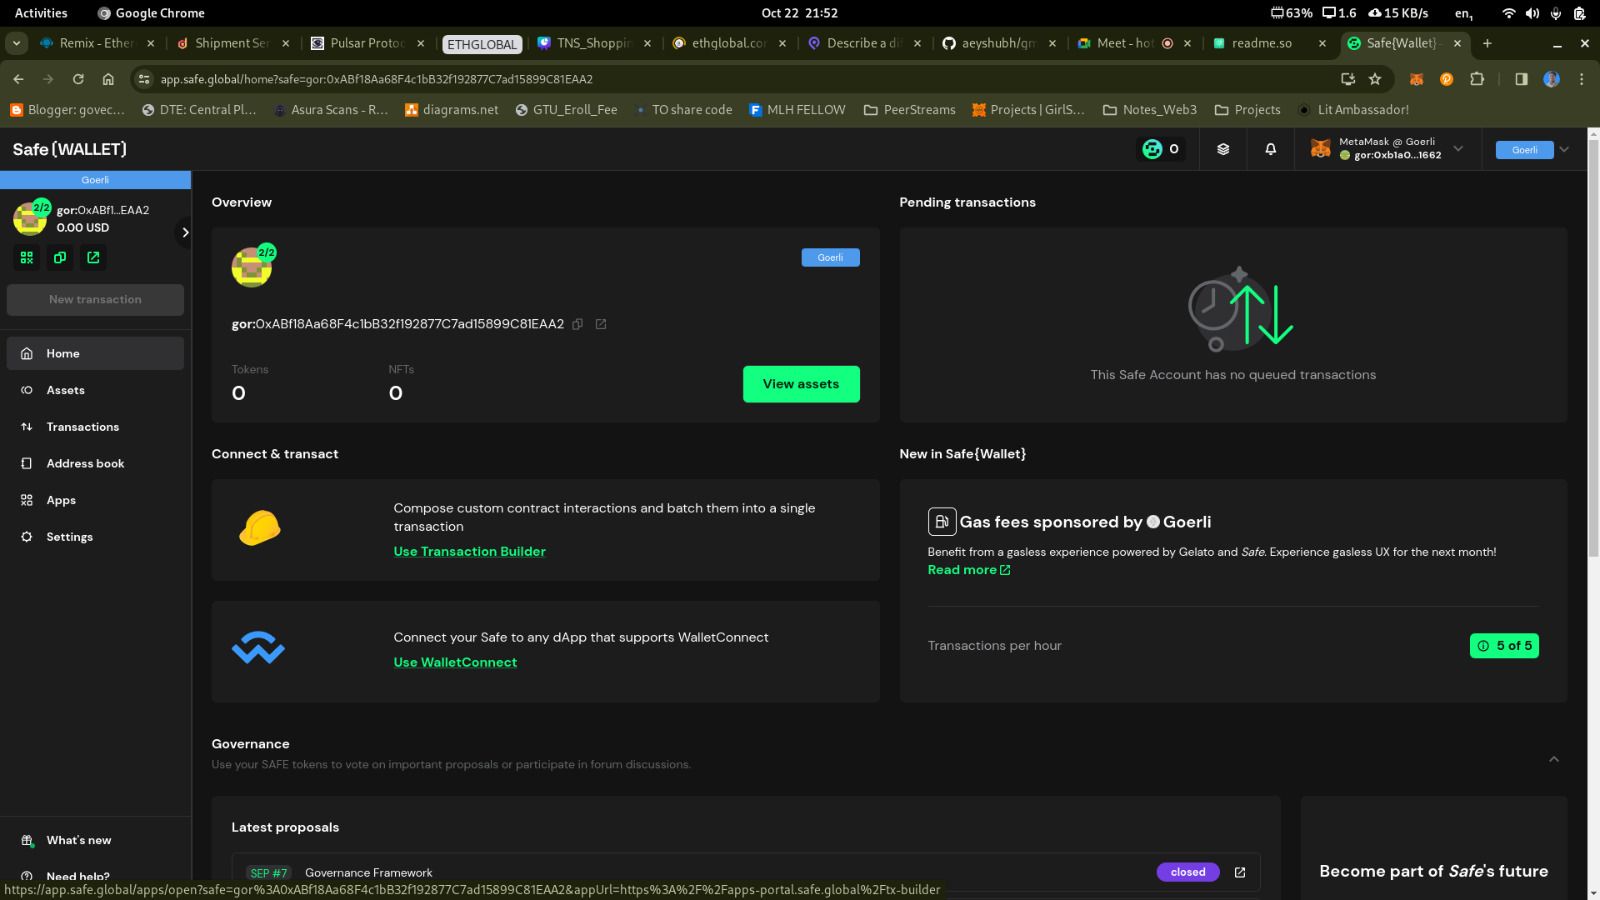Open volume icon in system tray
Viewport: 1600px width, 900px height.
click(x=1532, y=13)
